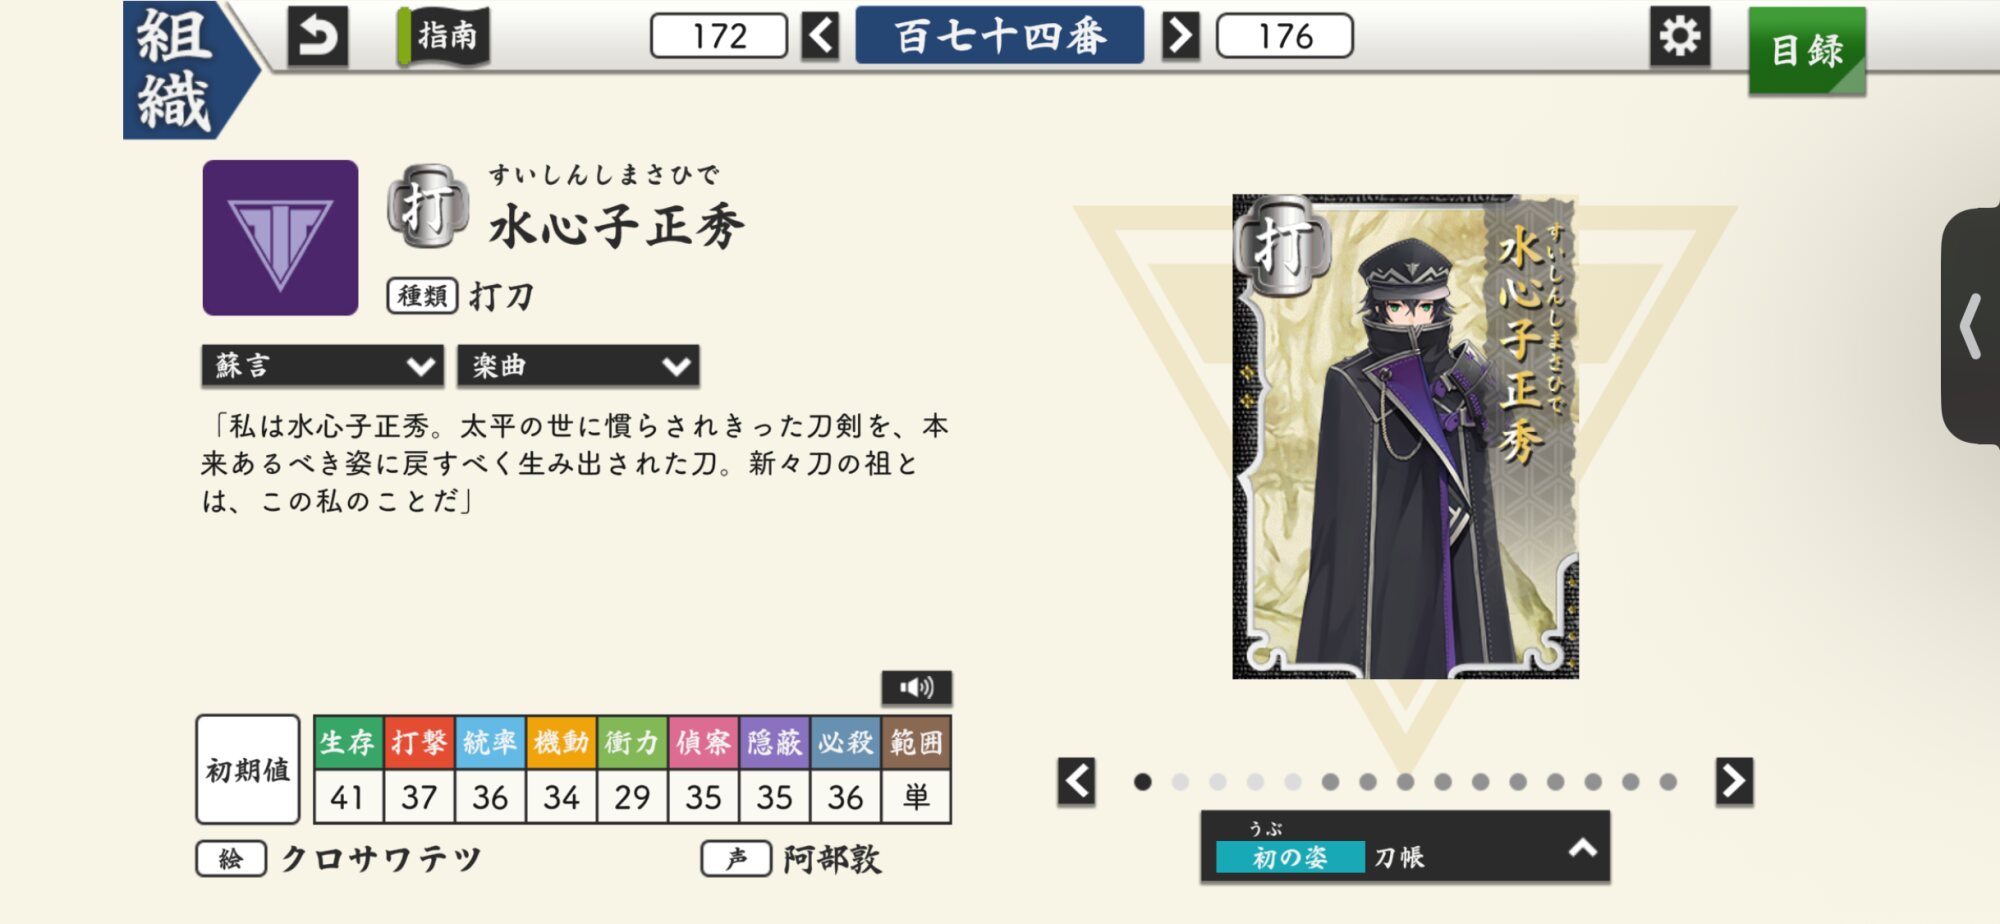The image size is (2000, 924).
Task: Open the 楽曲 dropdown
Action: (578, 366)
